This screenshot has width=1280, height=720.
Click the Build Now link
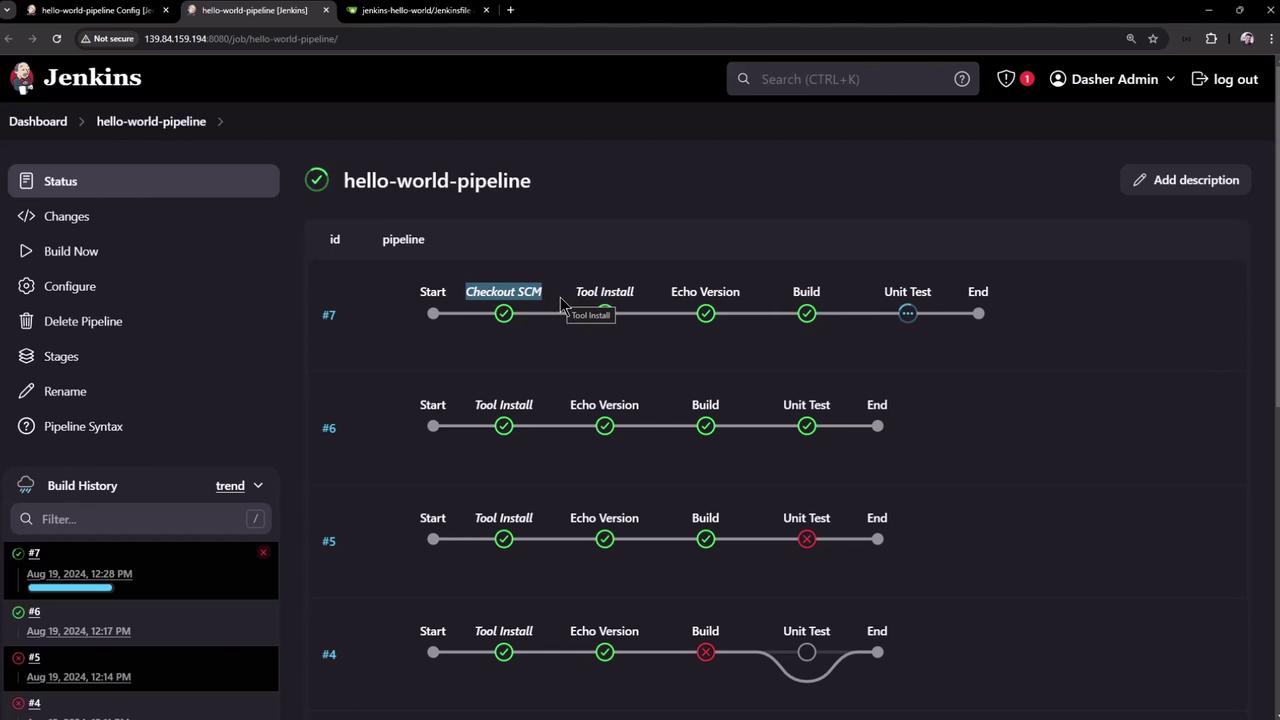pos(70,251)
